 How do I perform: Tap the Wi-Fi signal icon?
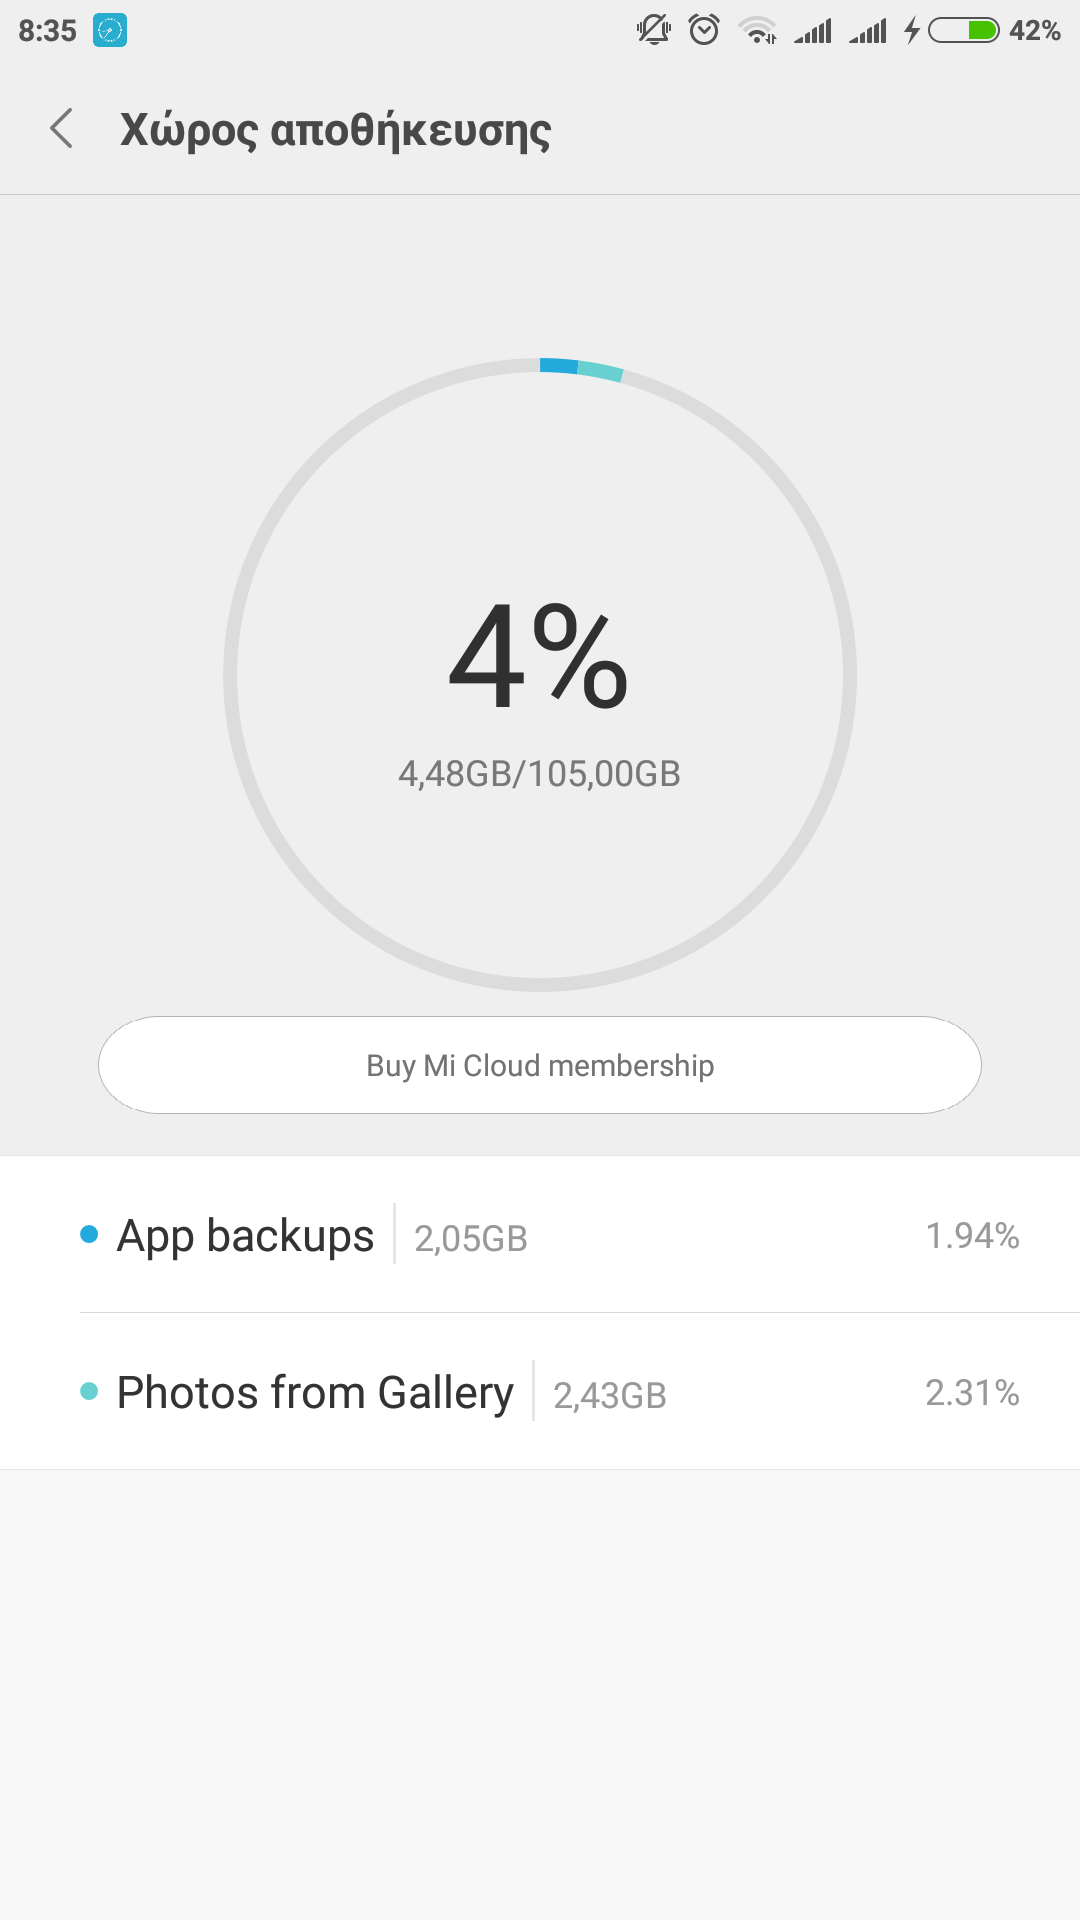(x=758, y=31)
